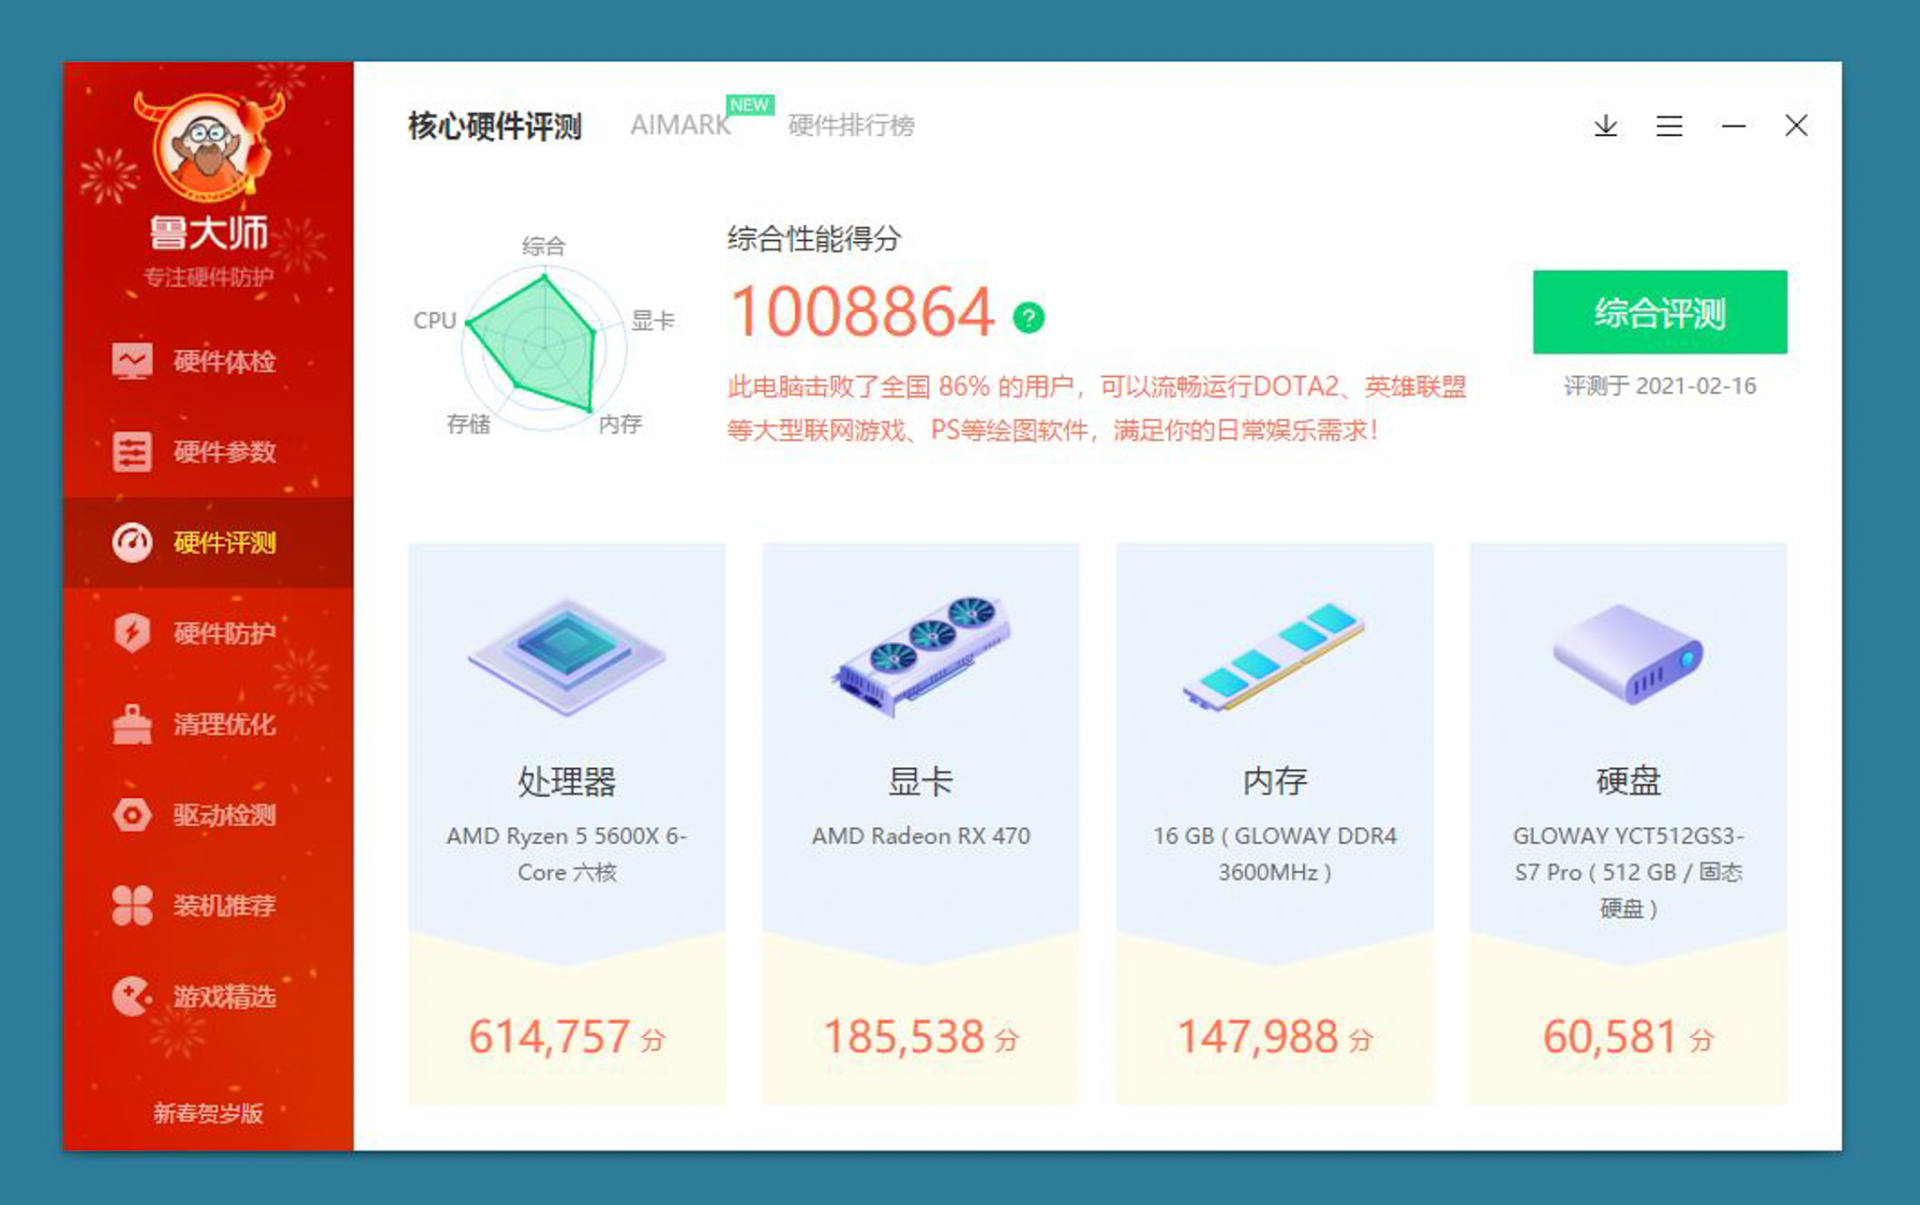Viewport: 1920px width, 1205px height.
Task: Click 综合 label atop radar chart
Action: click(544, 245)
